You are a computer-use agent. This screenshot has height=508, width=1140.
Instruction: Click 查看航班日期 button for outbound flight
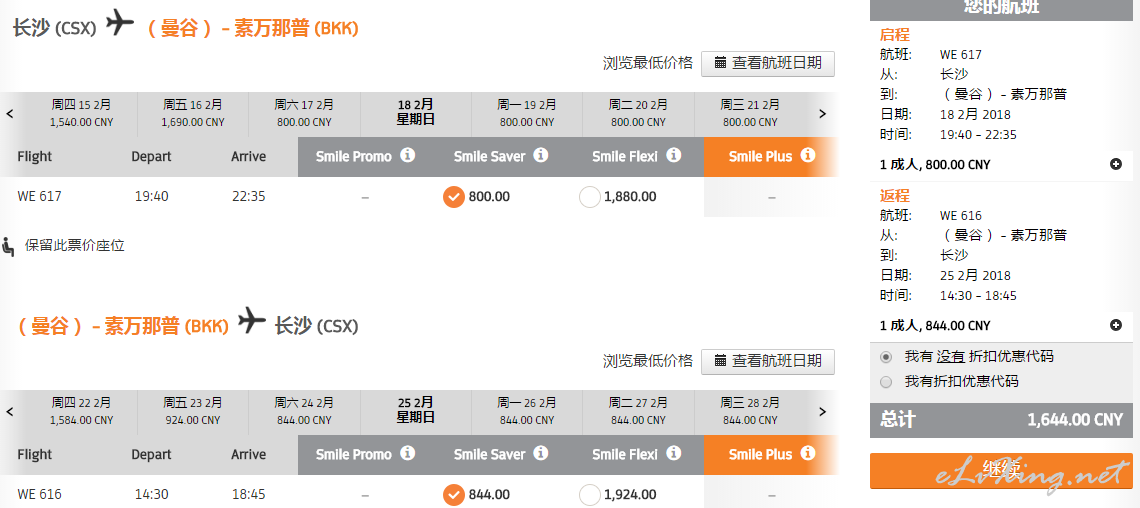click(x=768, y=63)
